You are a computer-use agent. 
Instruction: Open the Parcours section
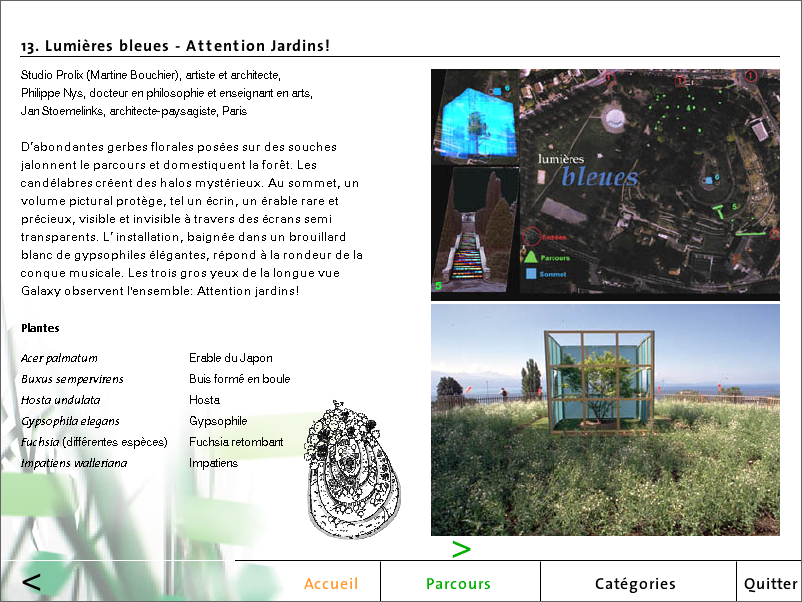pos(458,584)
